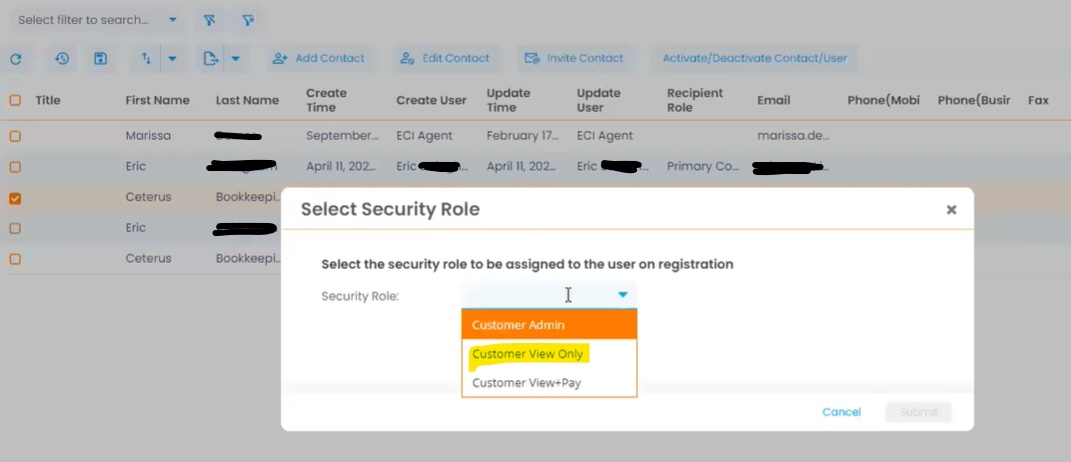The width and height of the screenshot is (1071, 462).
Task: Close the Select Security Role dialog
Action: click(x=951, y=209)
